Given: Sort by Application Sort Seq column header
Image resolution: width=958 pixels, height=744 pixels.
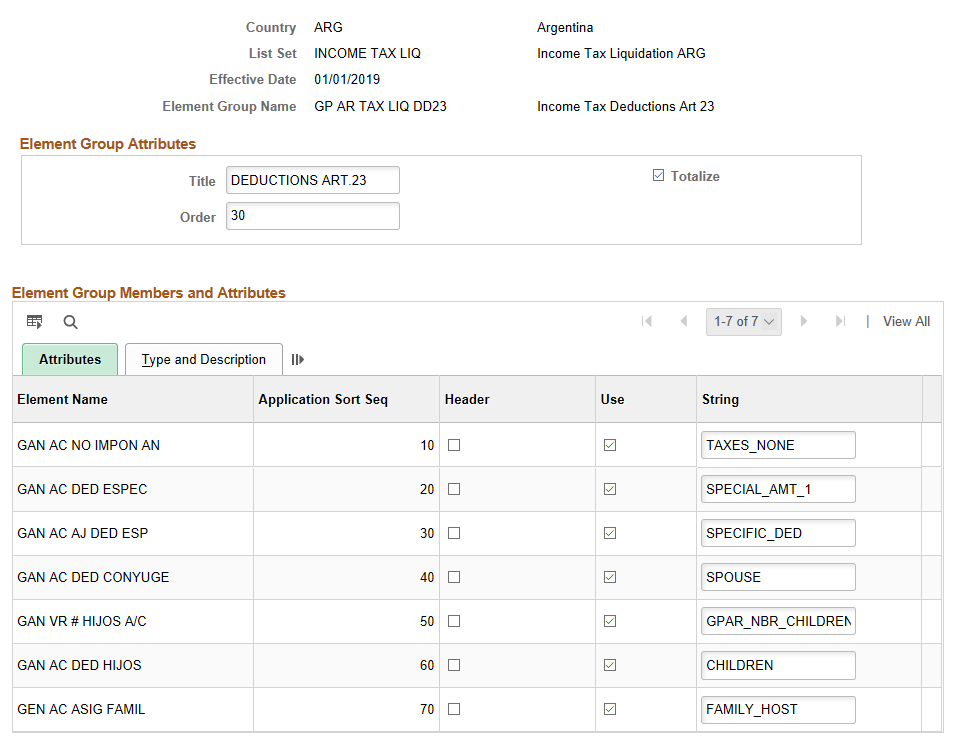Looking at the screenshot, I should [323, 399].
